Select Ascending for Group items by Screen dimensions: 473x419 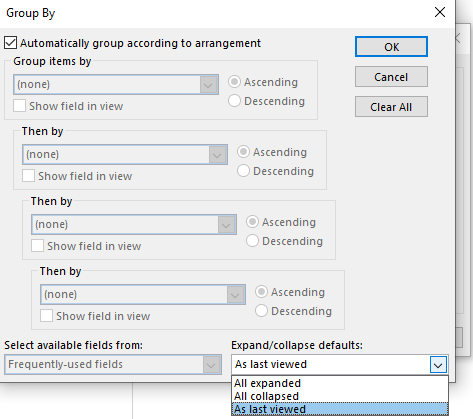[x=234, y=82]
